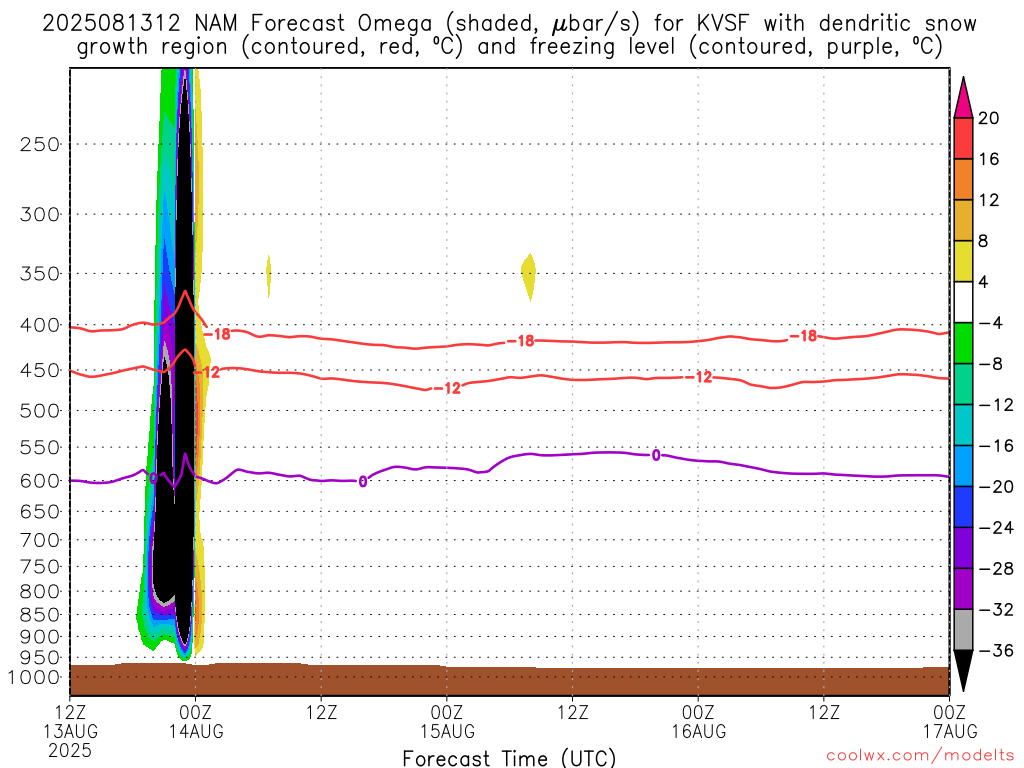This screenshot has width=1024, height=768.
Task: Select the 17AUG date label on time axis
Action: [x=950, y=731]
